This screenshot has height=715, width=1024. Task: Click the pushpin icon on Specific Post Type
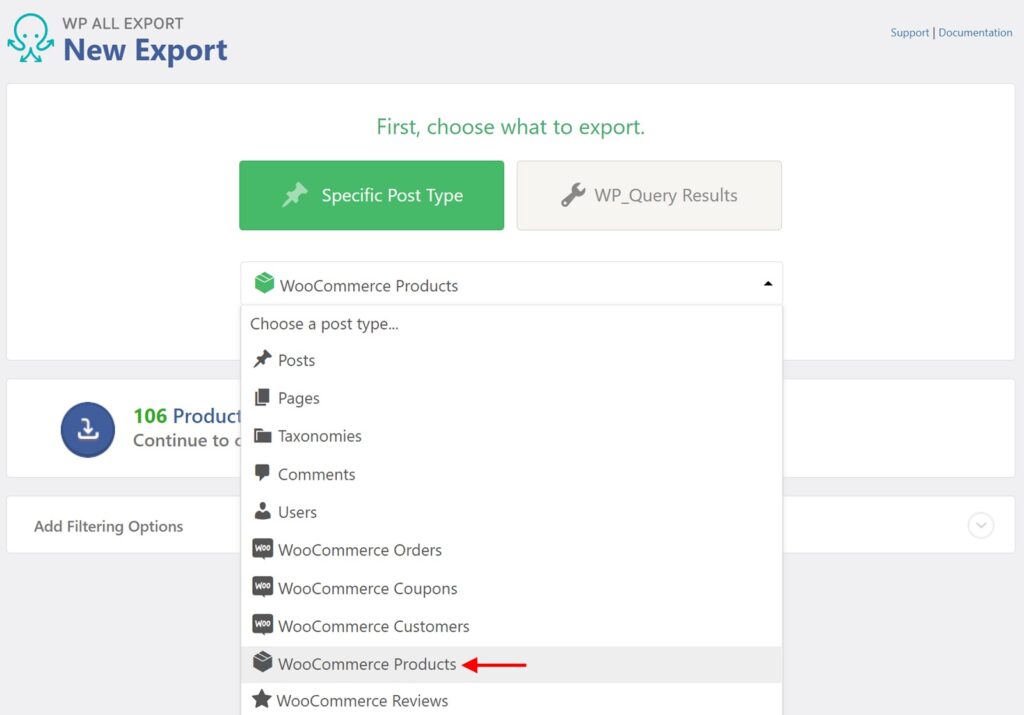click(x=295, y=195)
